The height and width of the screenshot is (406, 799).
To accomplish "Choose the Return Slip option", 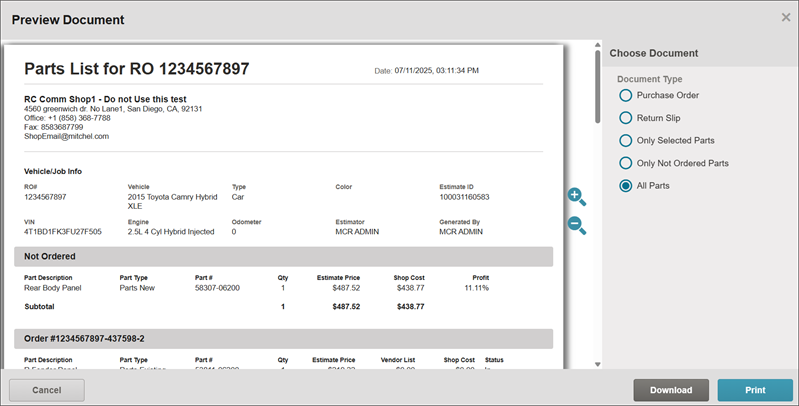I will click(x=626, y=118).
